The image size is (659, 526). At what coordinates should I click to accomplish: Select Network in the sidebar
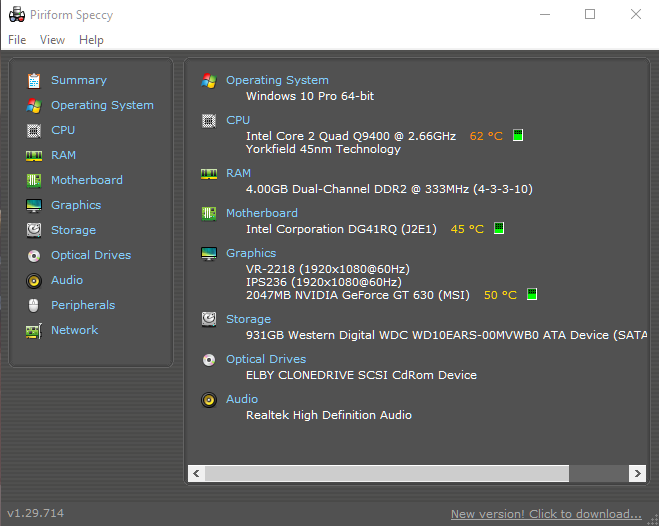point(74,330)
